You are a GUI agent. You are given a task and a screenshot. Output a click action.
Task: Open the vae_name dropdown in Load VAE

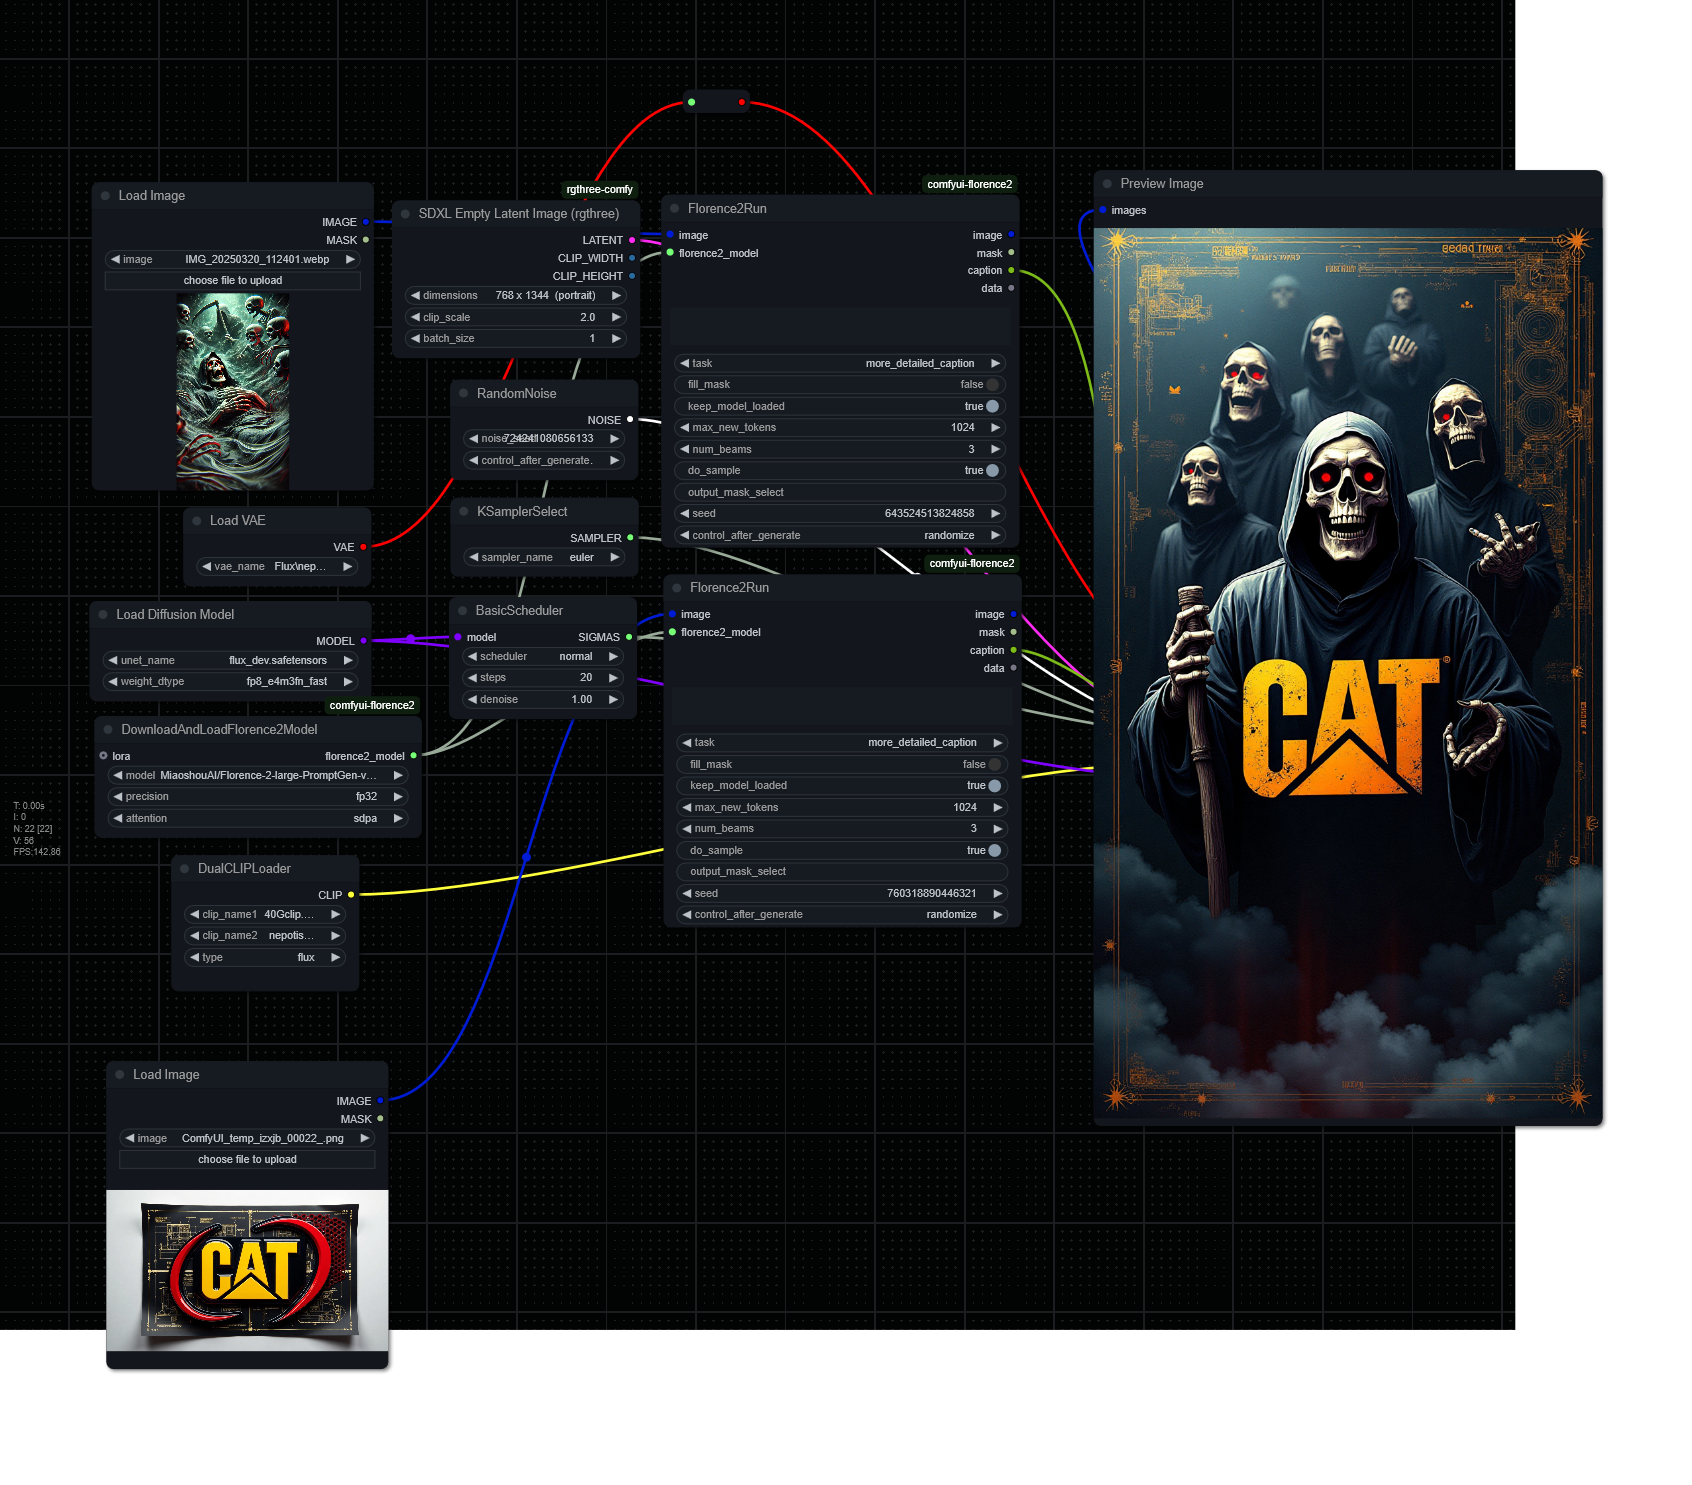click(277, 567)
